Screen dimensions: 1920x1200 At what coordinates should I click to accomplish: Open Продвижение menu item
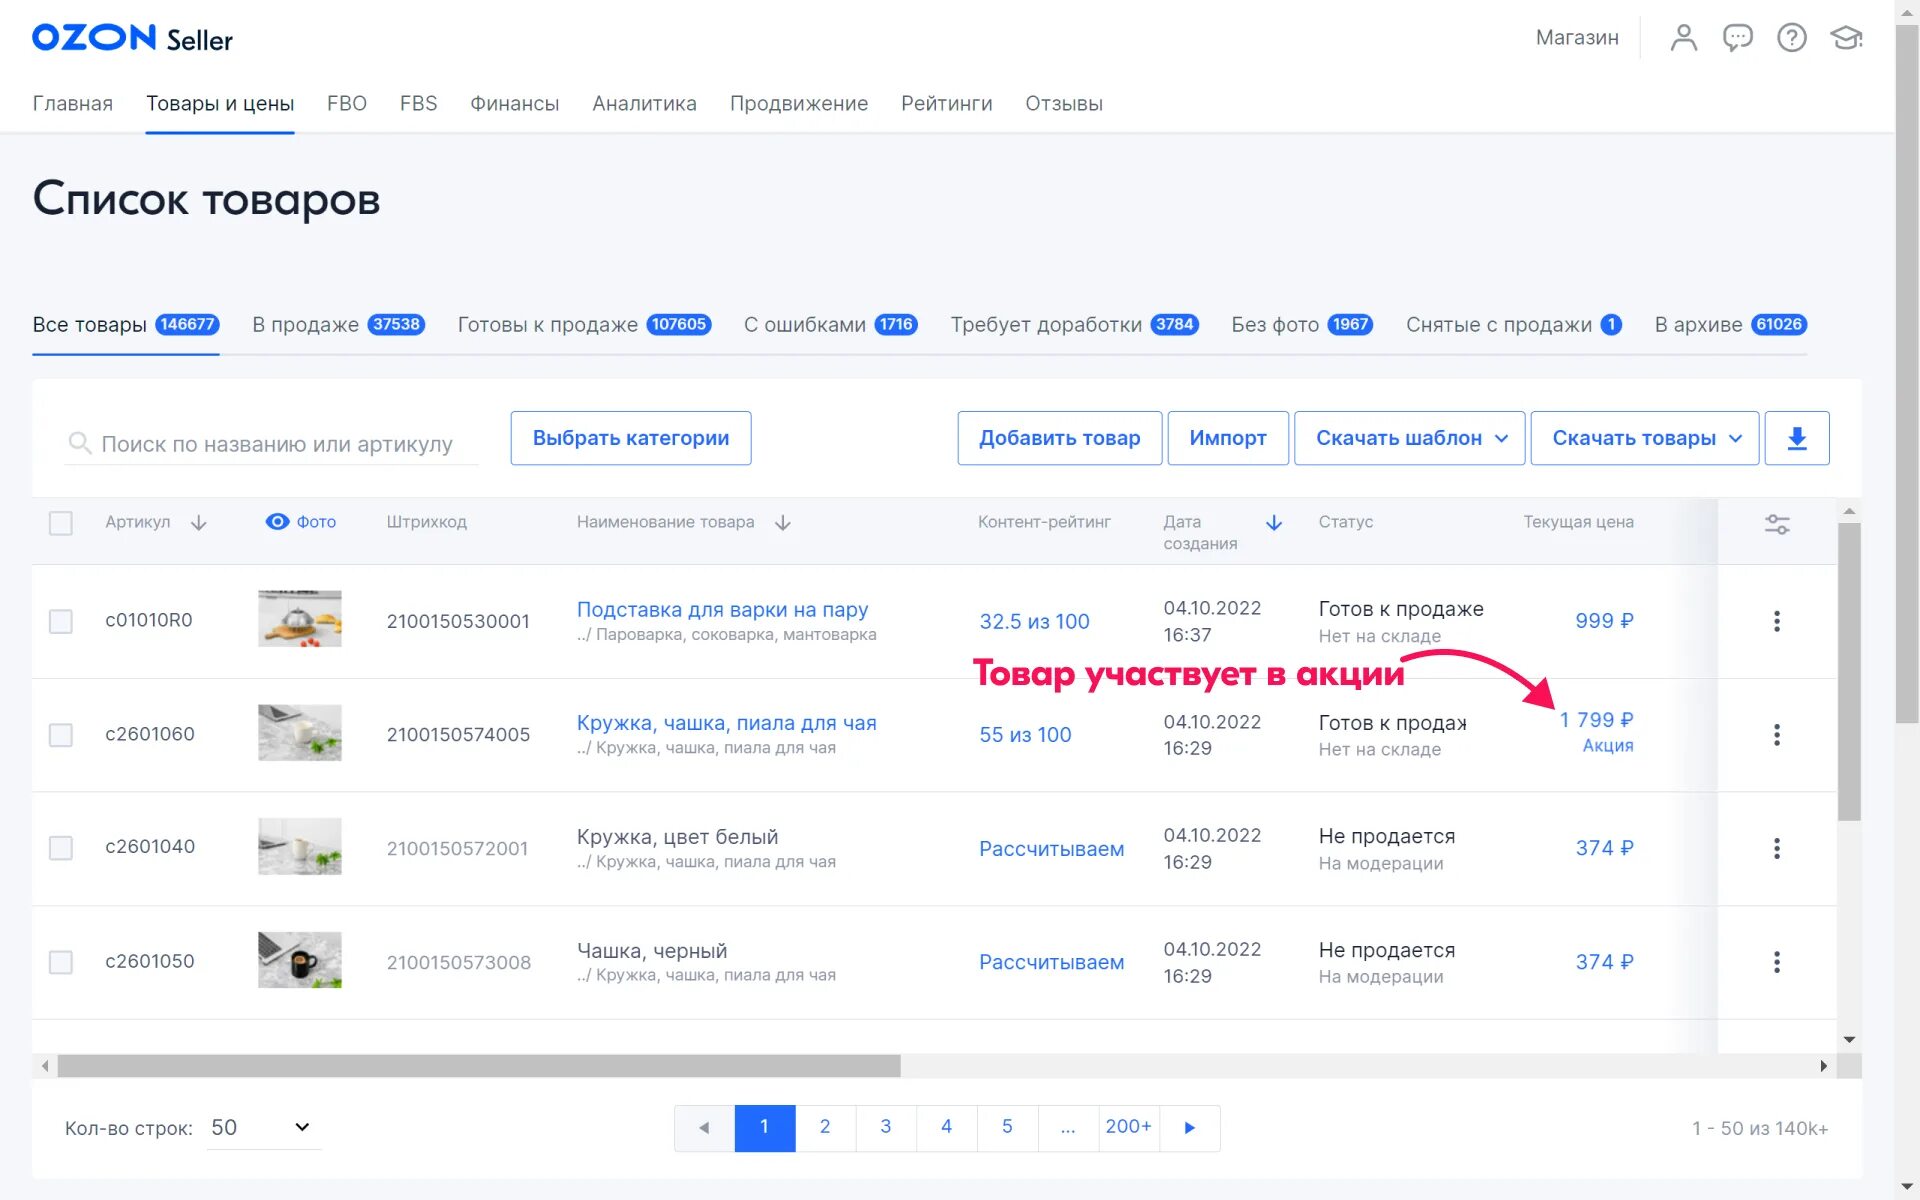point(799,104)
